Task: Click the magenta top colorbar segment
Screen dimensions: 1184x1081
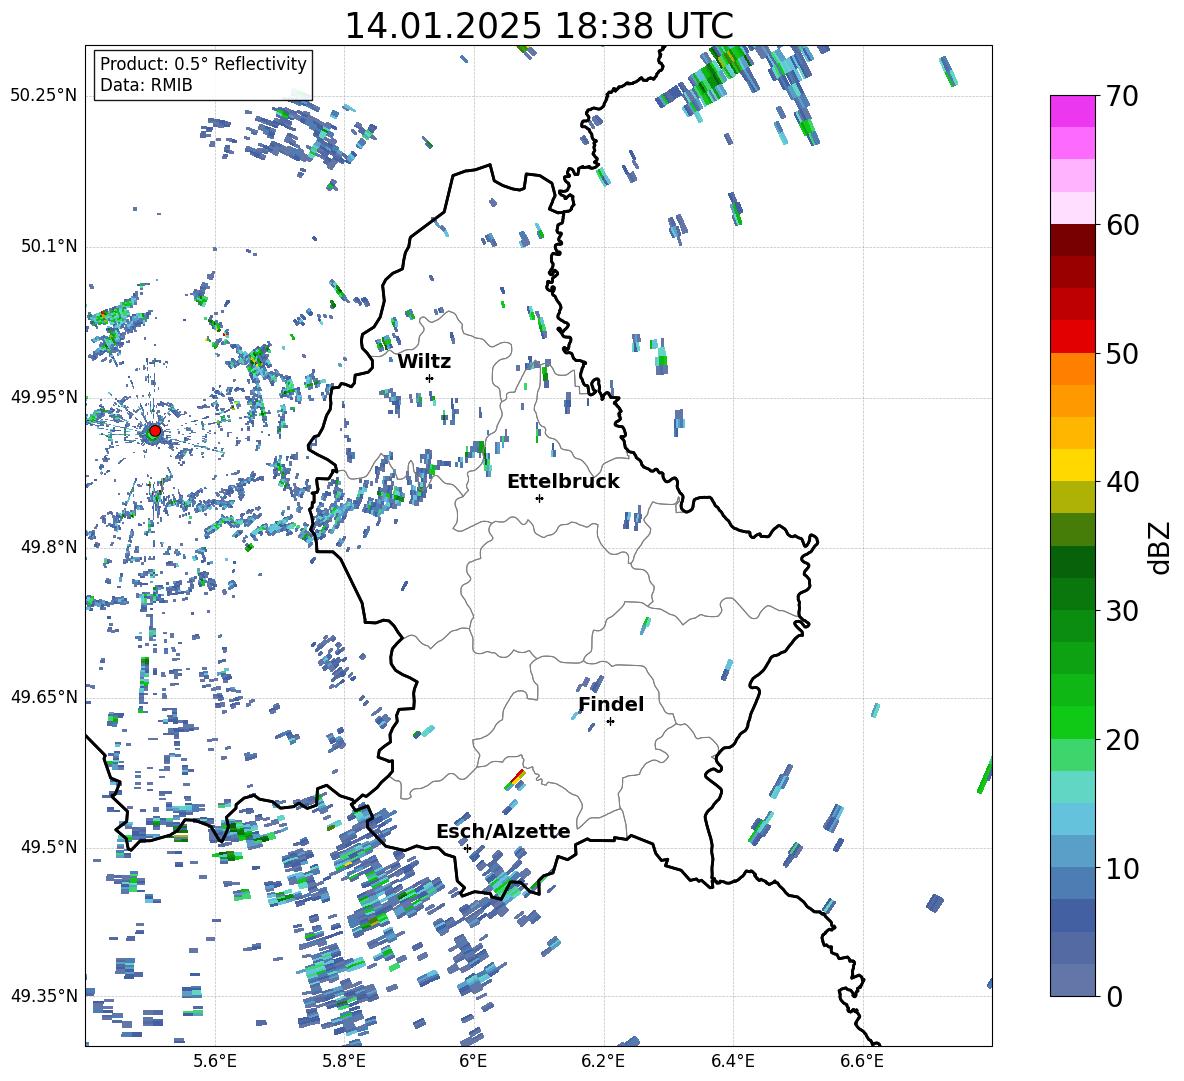Action: (1073, 111)
